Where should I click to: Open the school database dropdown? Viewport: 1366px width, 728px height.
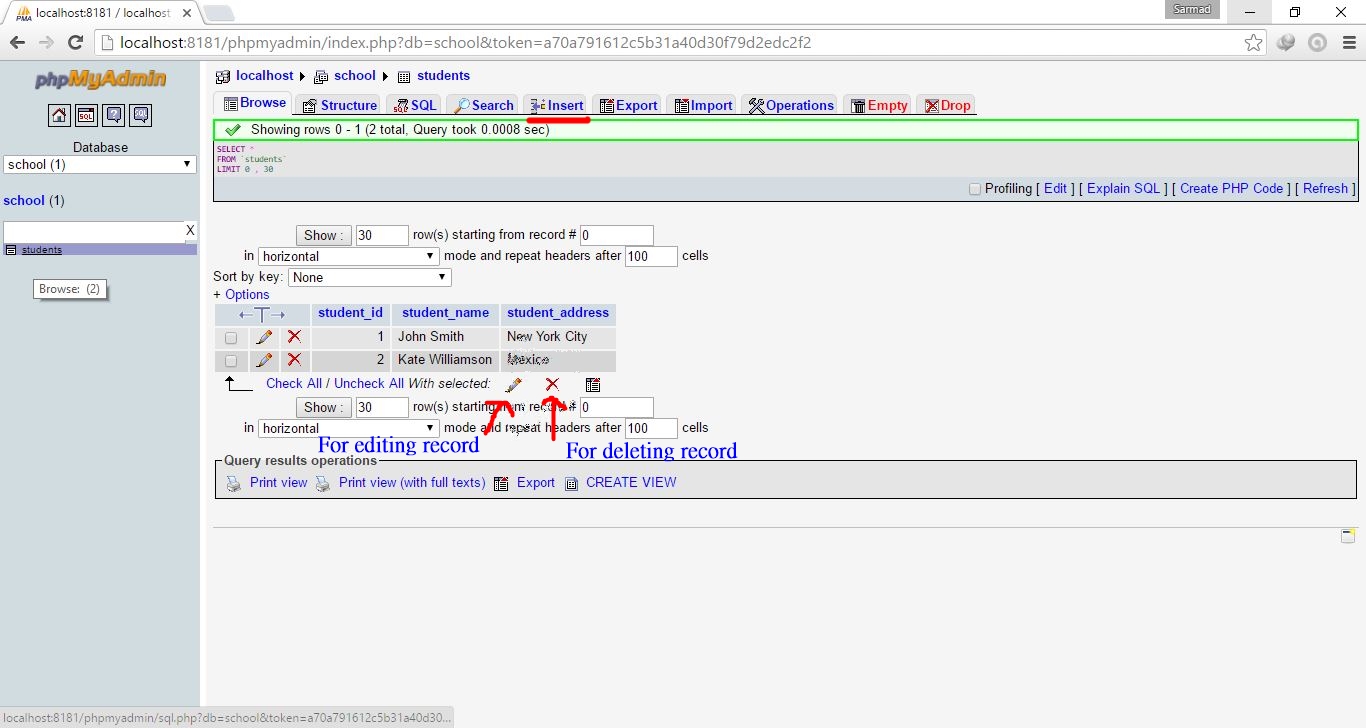pyautogui.click(x=98, y=164)
